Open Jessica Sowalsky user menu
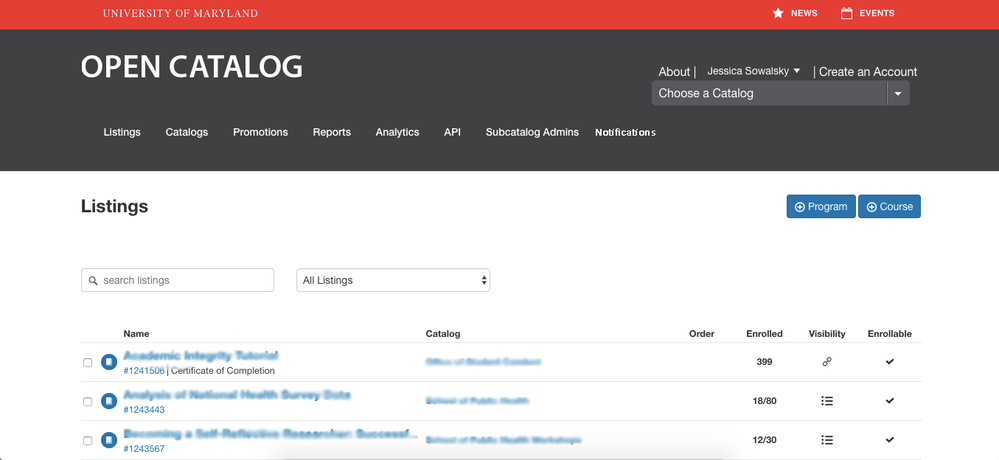The height and width of the screenshot is (460, 999). pos(754,71)
